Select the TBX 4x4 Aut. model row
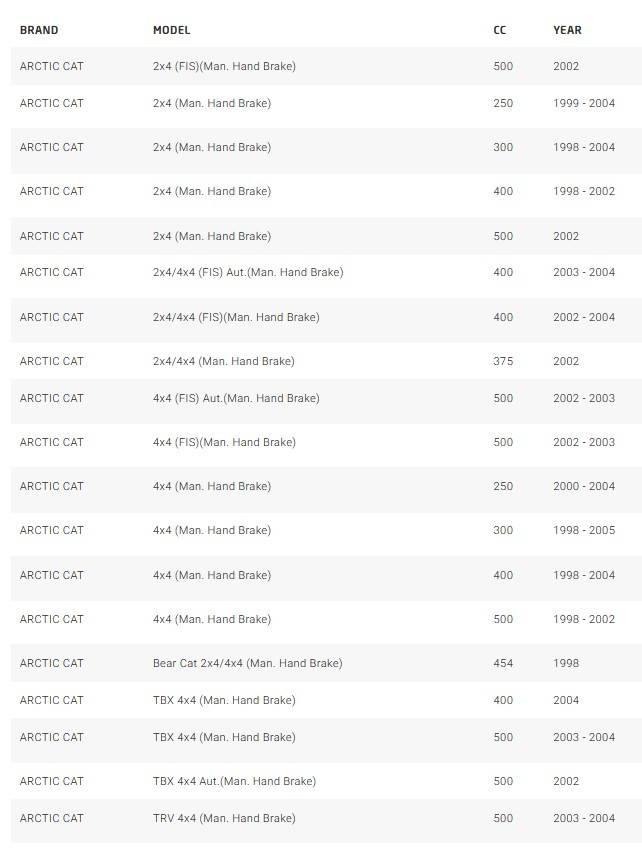The height and width of the screenshot is (854, 642). pos(234,781)
